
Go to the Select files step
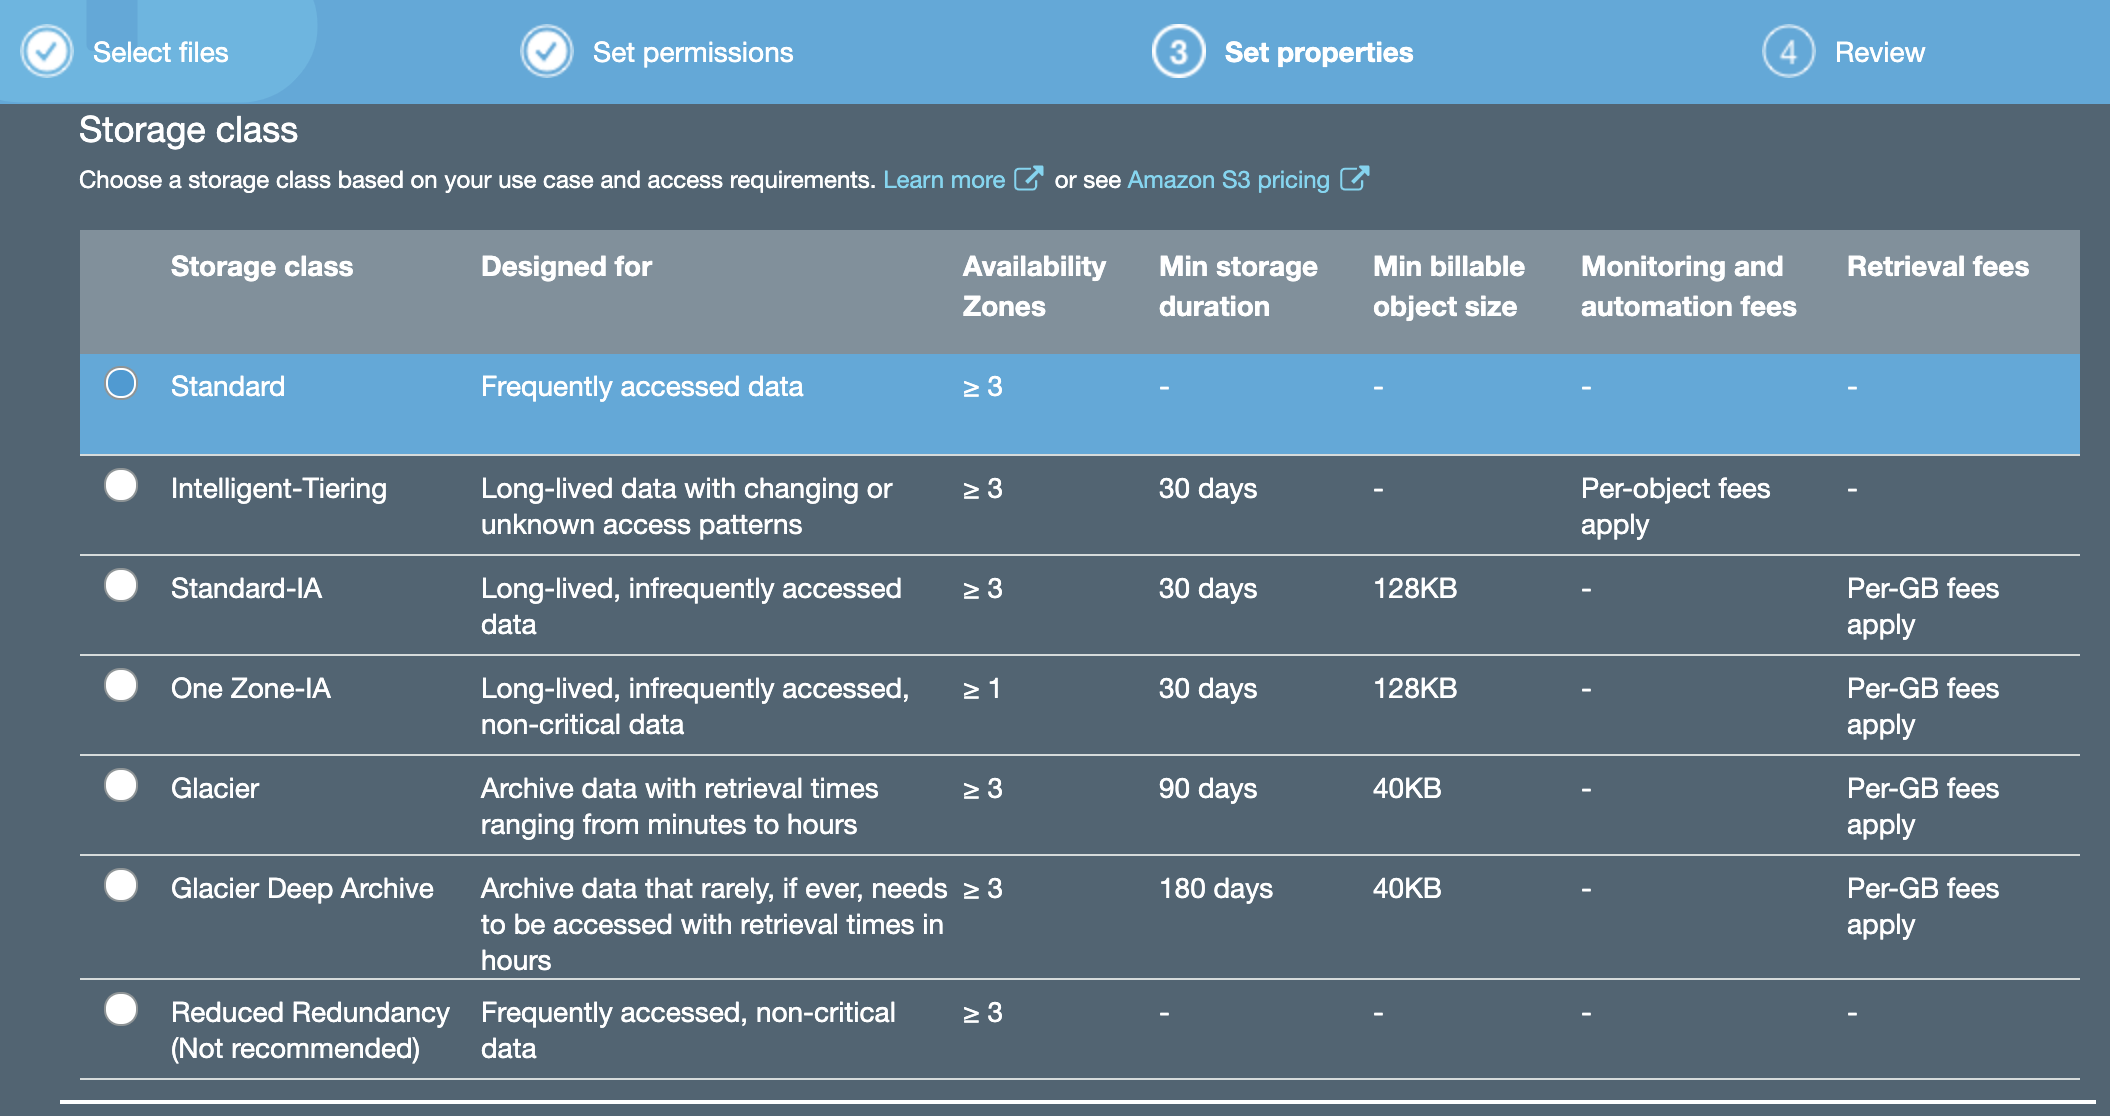[x=160, y=52]
